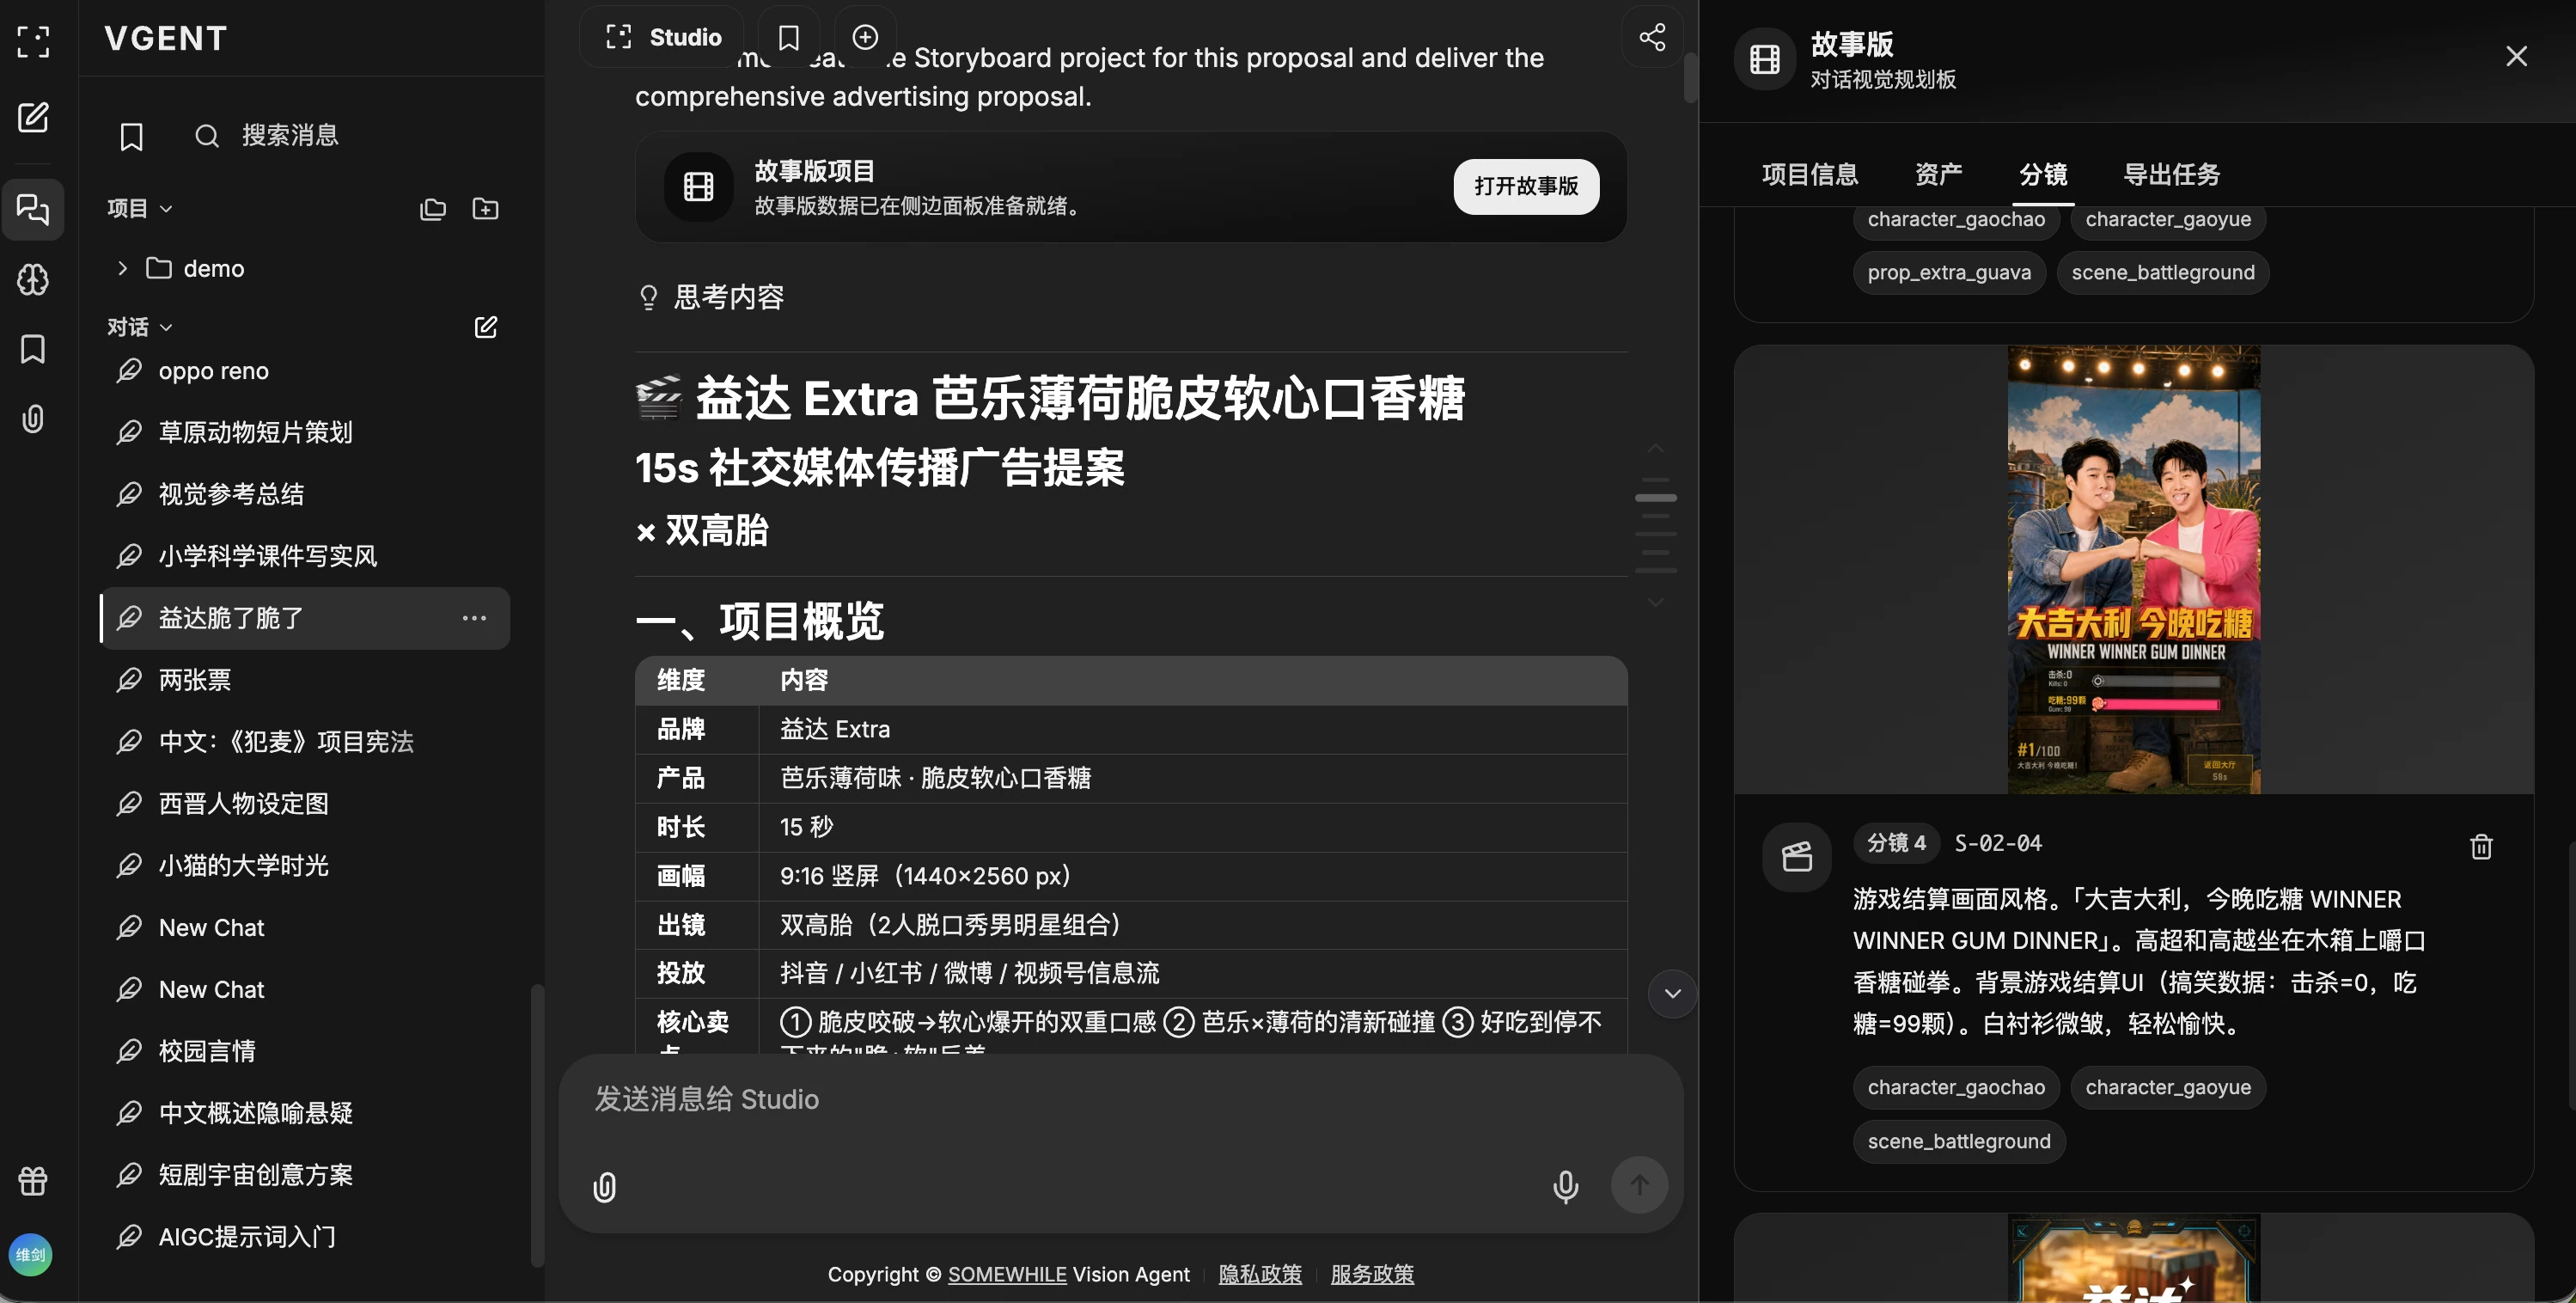This screenshot has width=2576, height=1303.
Task: Click the fullscreen expand icon in left rail
Action: click(x=33, y=41)
